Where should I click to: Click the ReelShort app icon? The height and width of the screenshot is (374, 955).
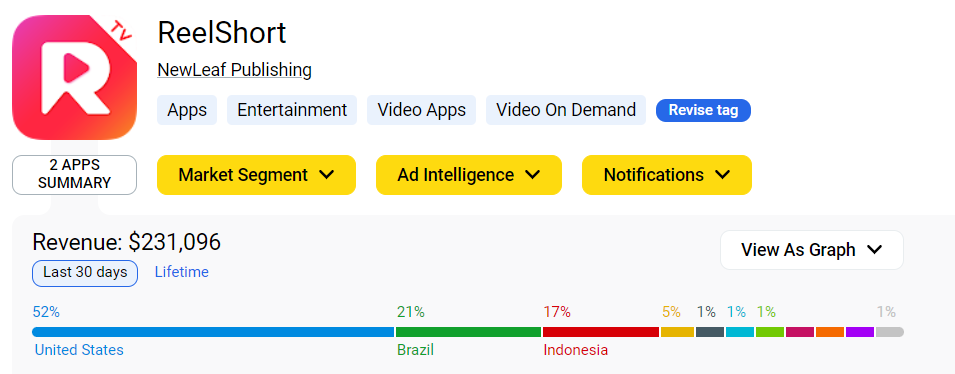(74, 77)
